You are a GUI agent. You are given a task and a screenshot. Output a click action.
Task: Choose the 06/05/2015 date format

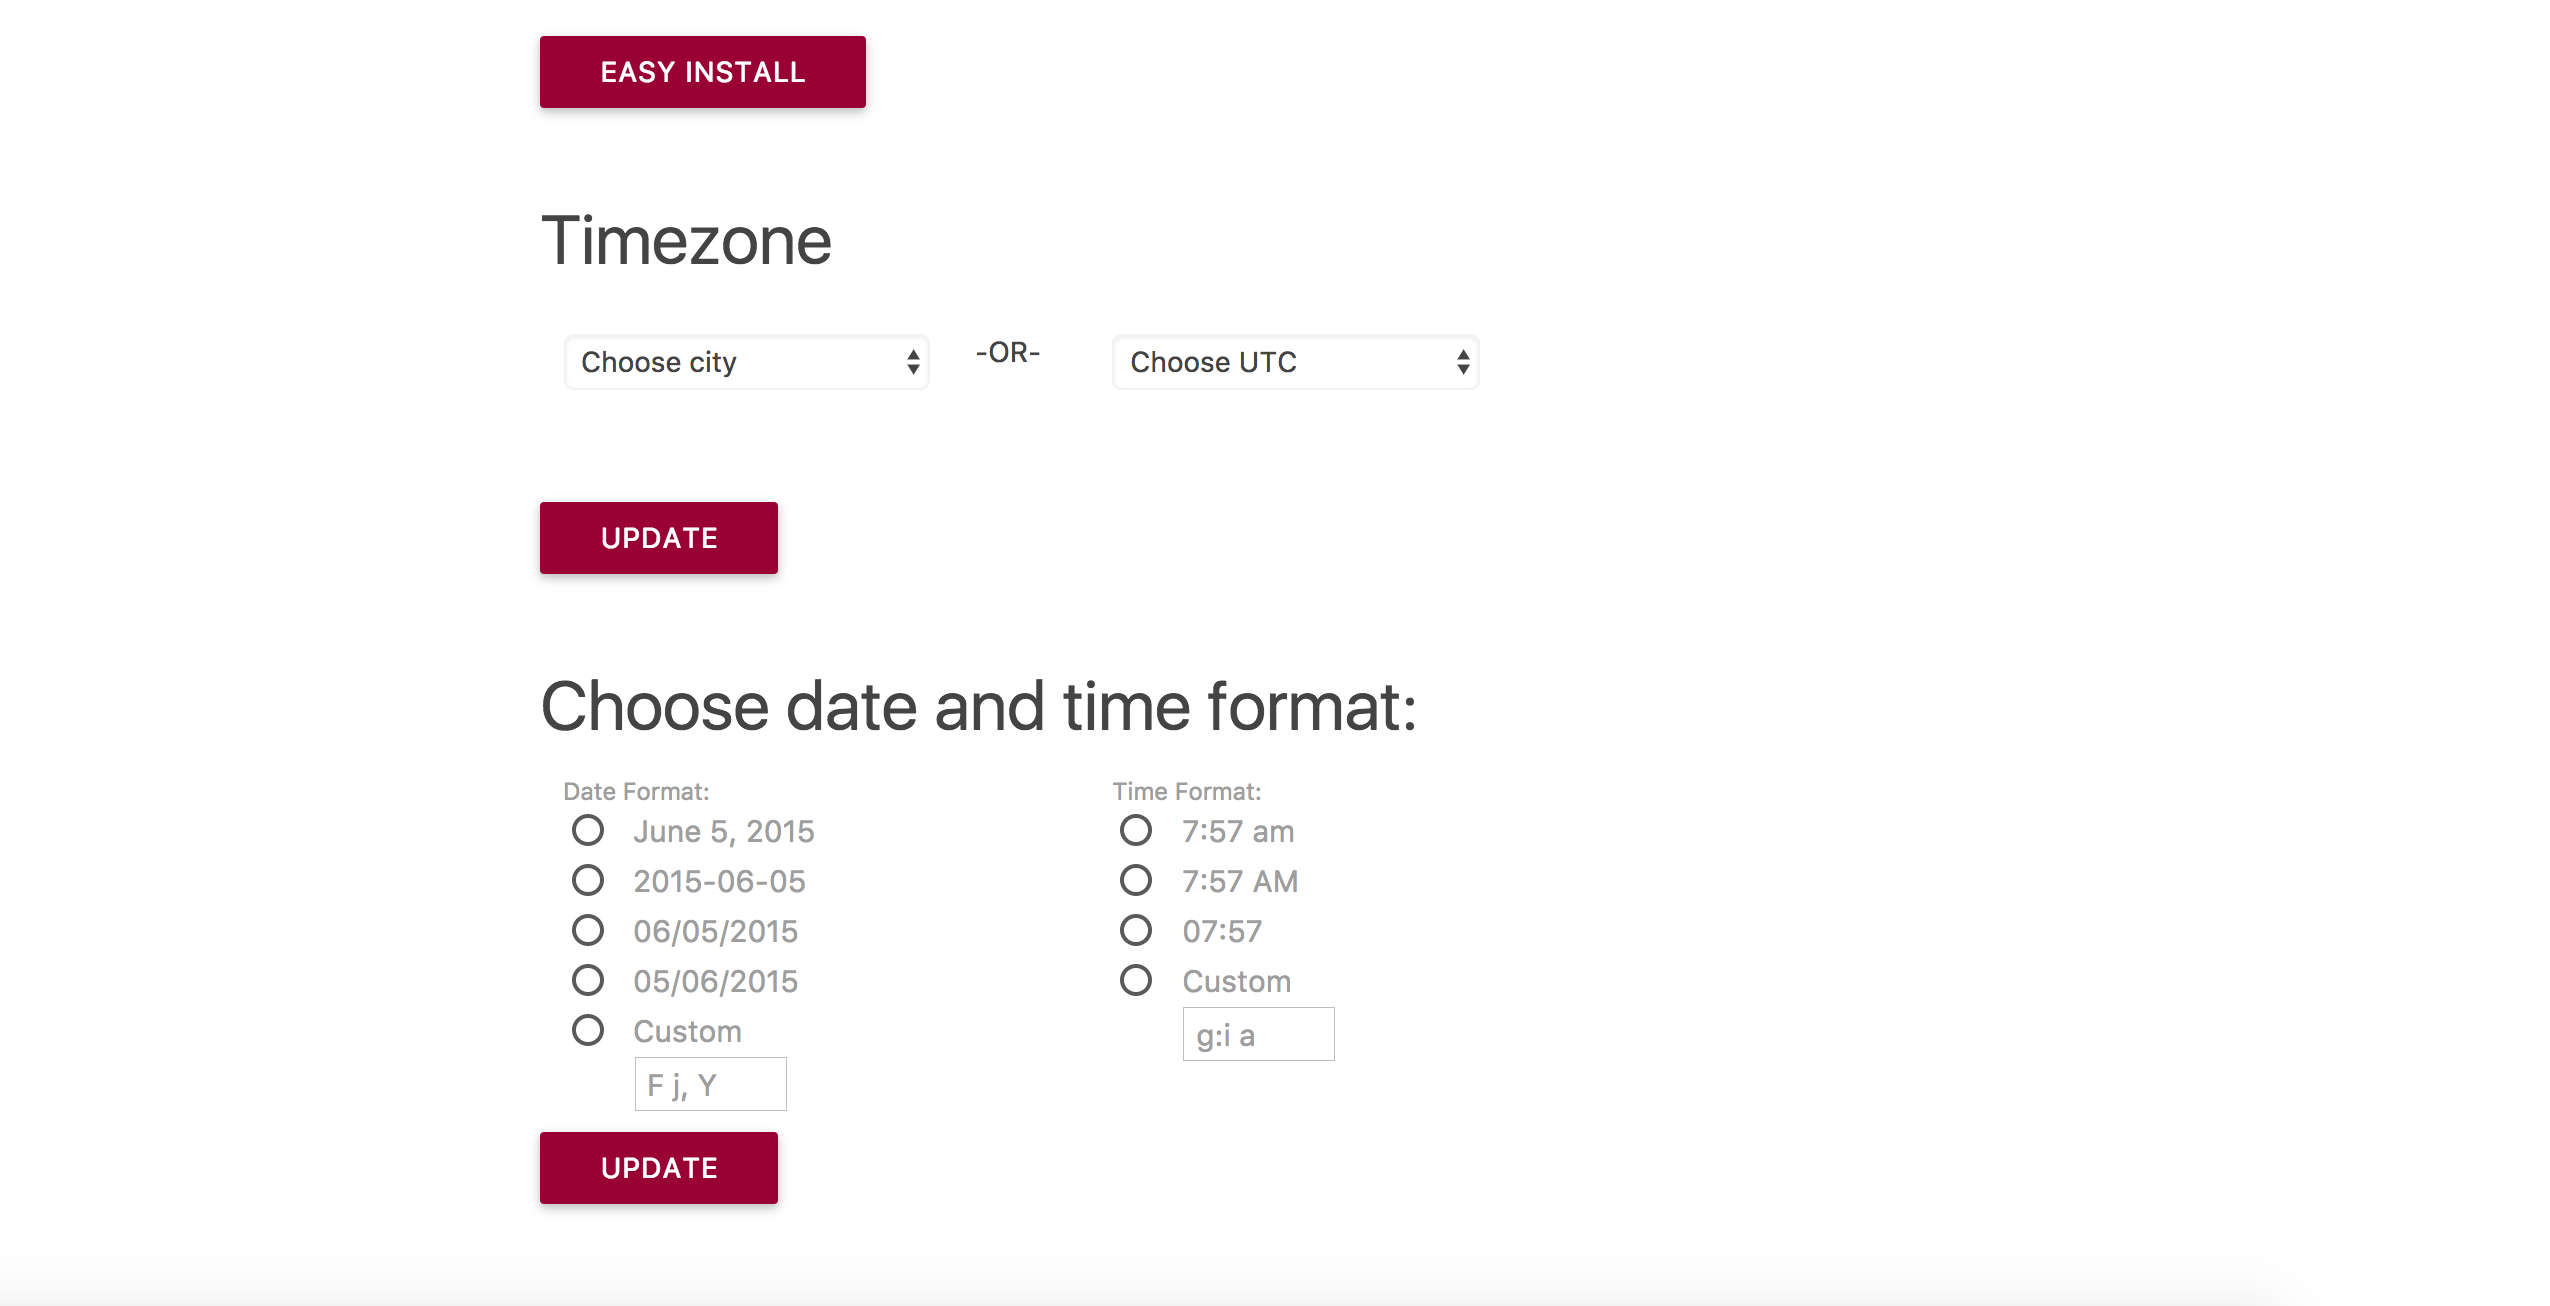[588, 930]
